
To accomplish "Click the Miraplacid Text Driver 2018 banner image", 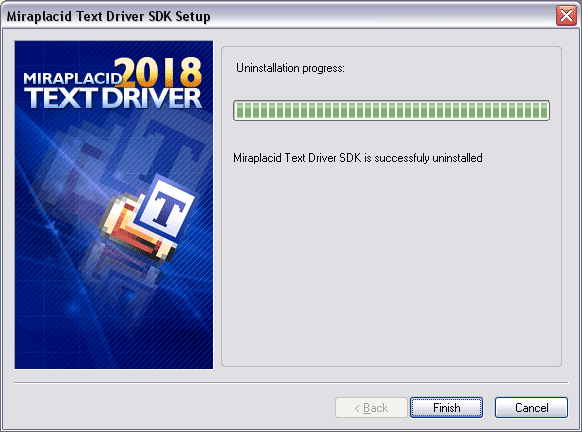I will [x=114, y=205].
